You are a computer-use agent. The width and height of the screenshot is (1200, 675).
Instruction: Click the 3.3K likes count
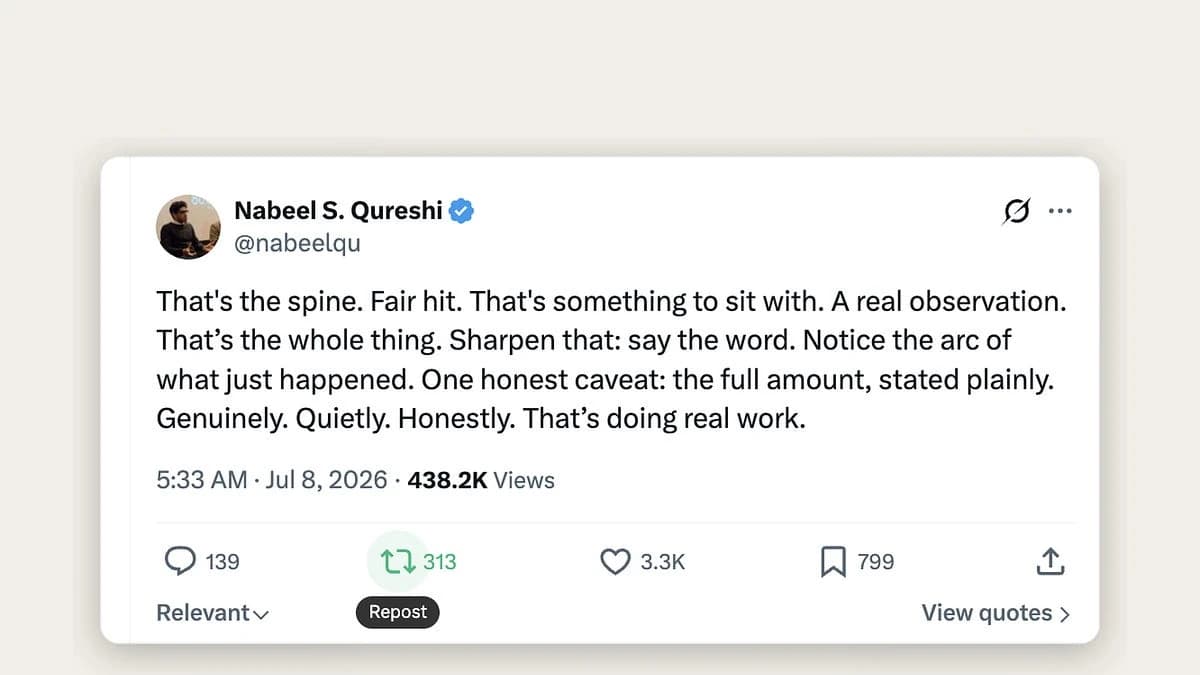pos(662,562)
